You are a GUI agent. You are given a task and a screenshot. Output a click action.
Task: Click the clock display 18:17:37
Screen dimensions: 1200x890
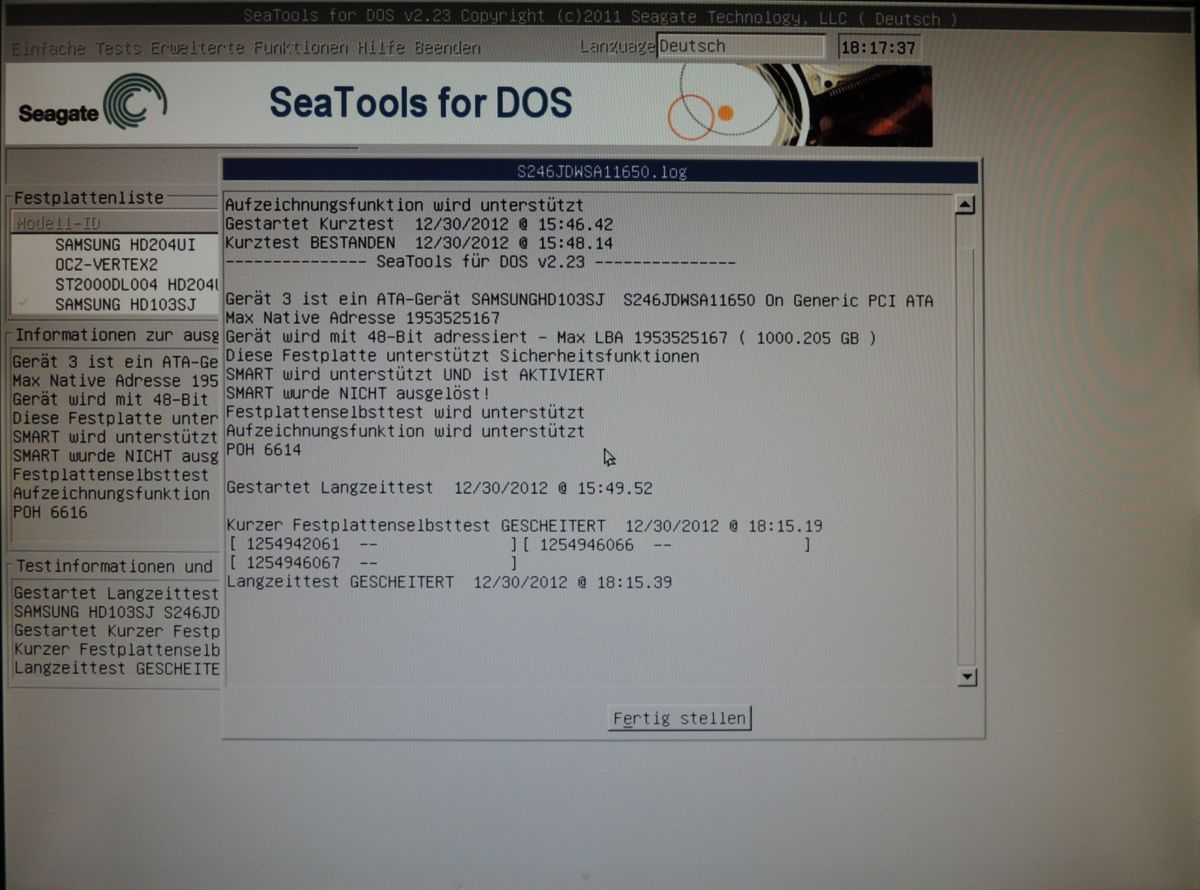pos(880,47)
